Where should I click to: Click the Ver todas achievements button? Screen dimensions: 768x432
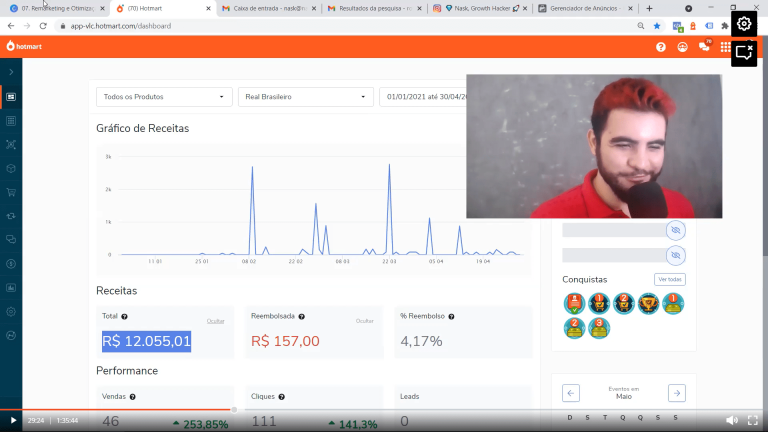670,279
